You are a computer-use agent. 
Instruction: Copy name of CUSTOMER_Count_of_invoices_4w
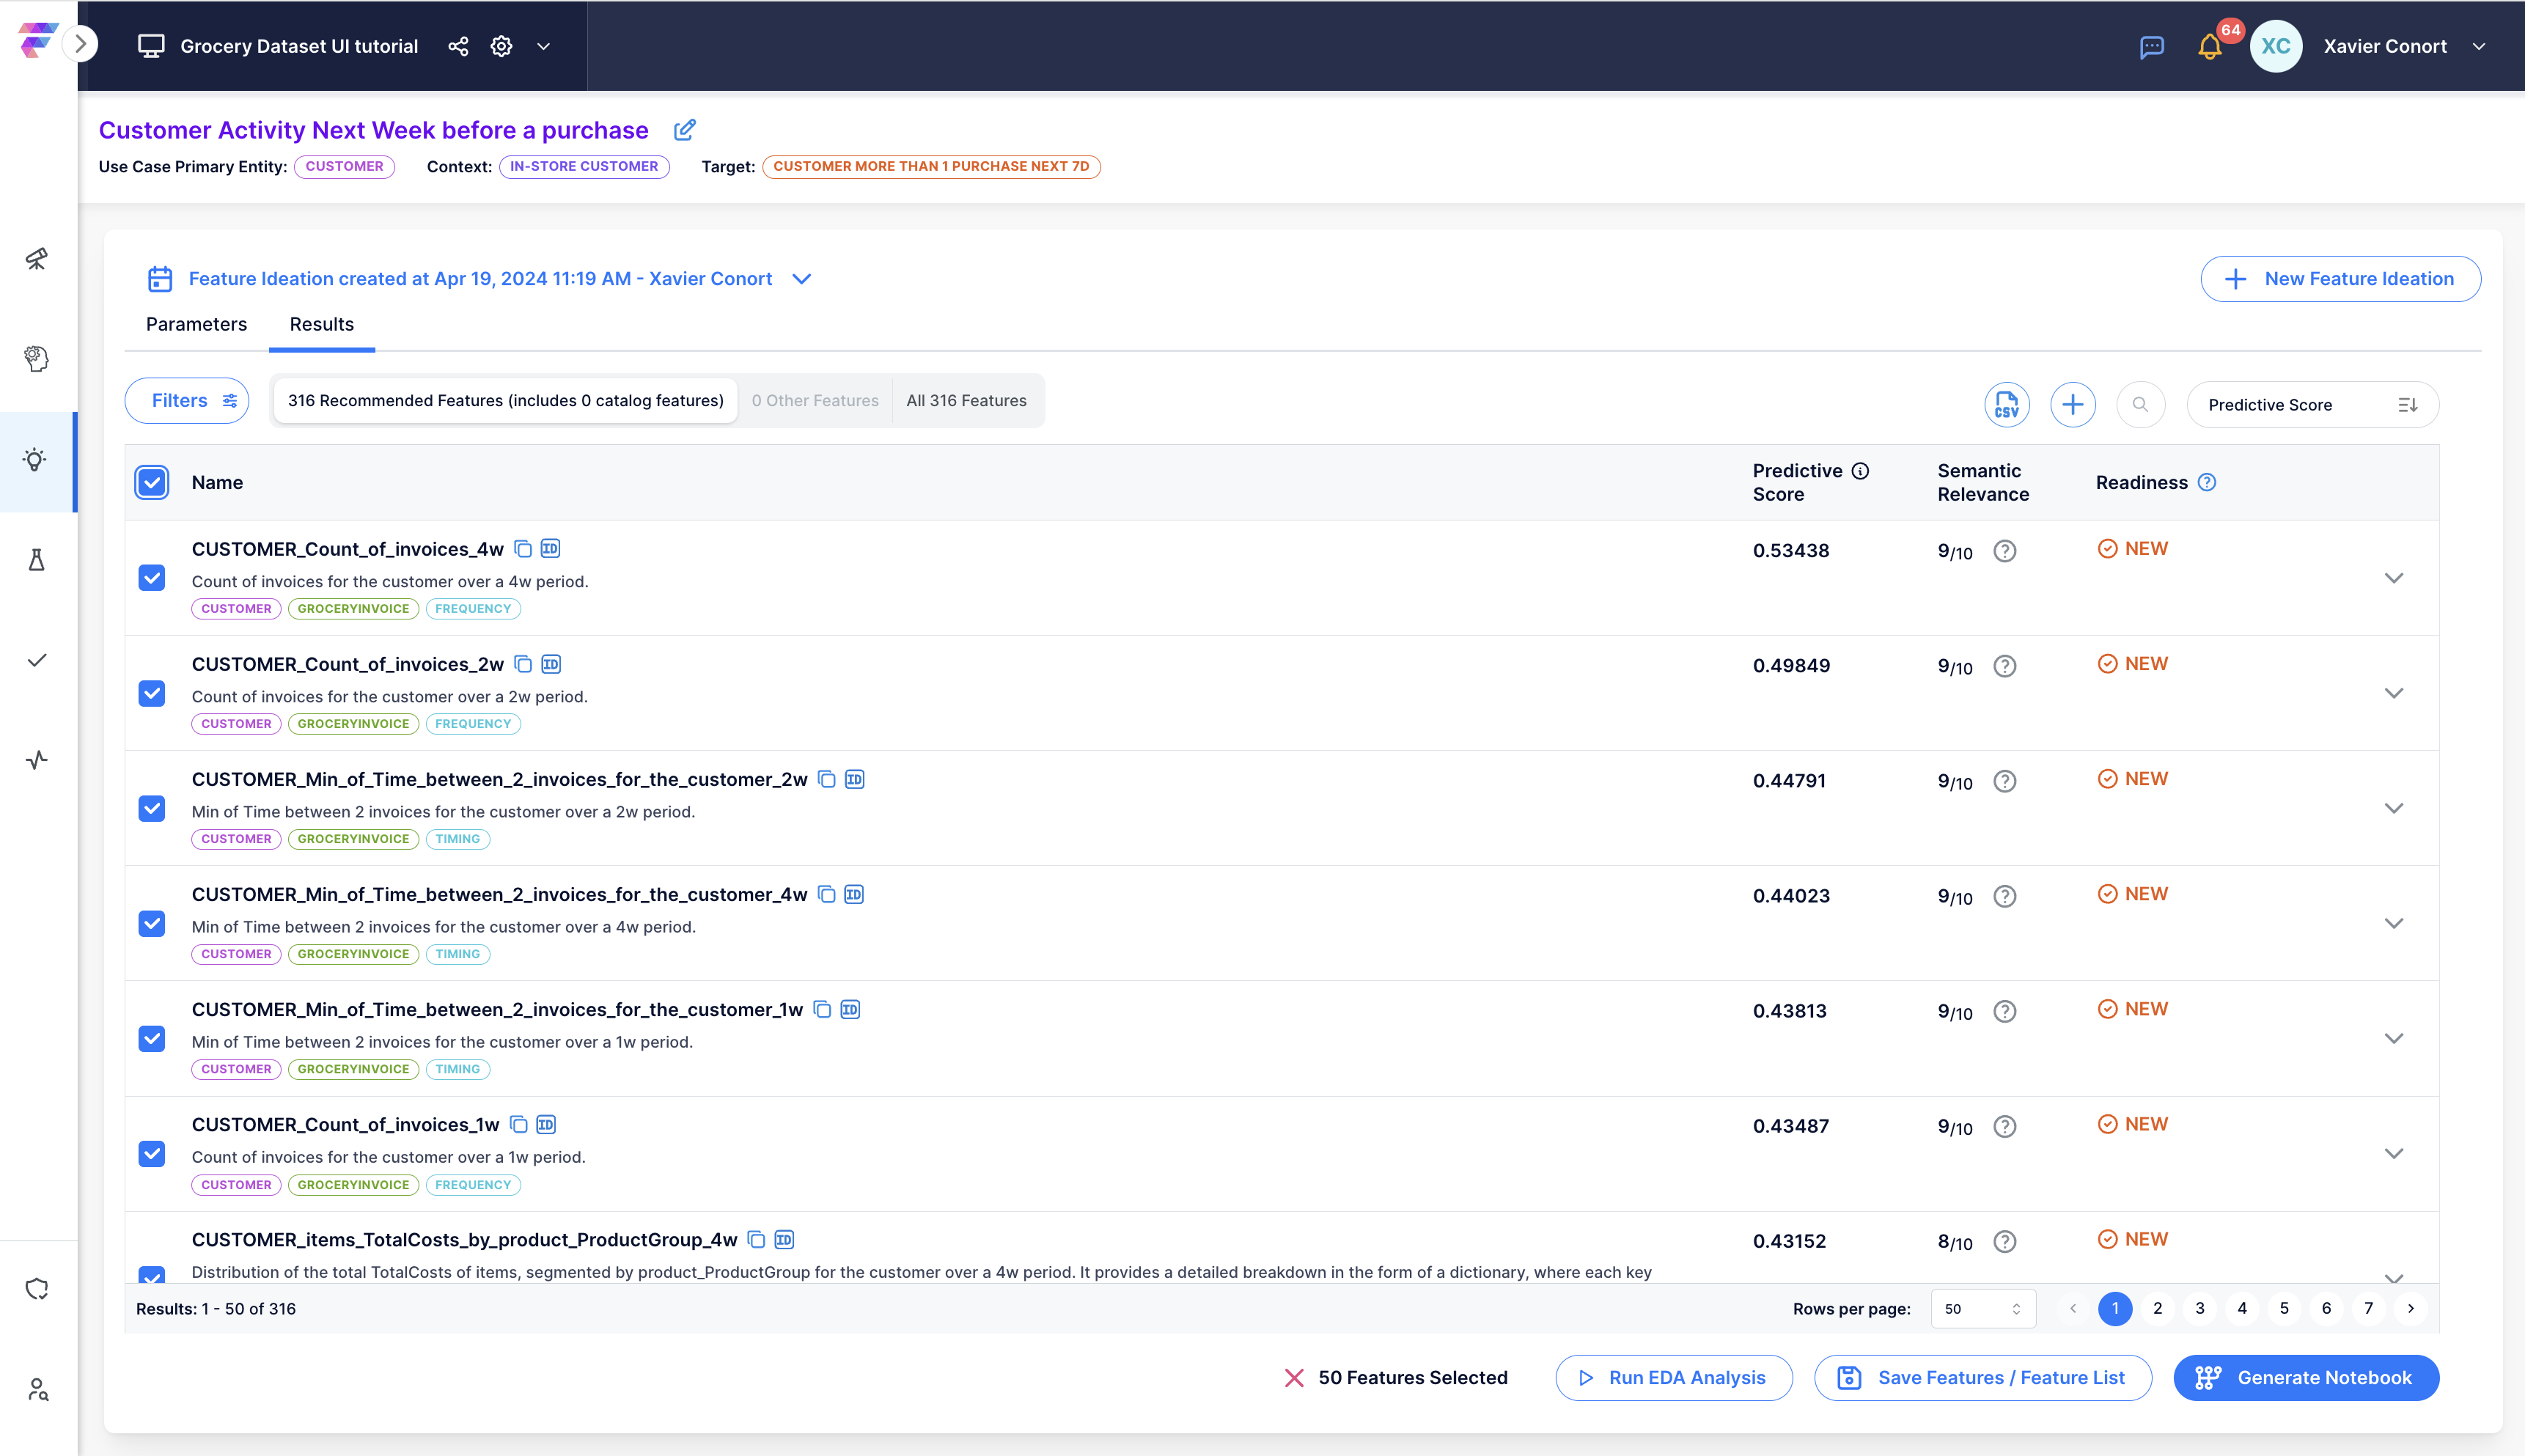point(523,549)
